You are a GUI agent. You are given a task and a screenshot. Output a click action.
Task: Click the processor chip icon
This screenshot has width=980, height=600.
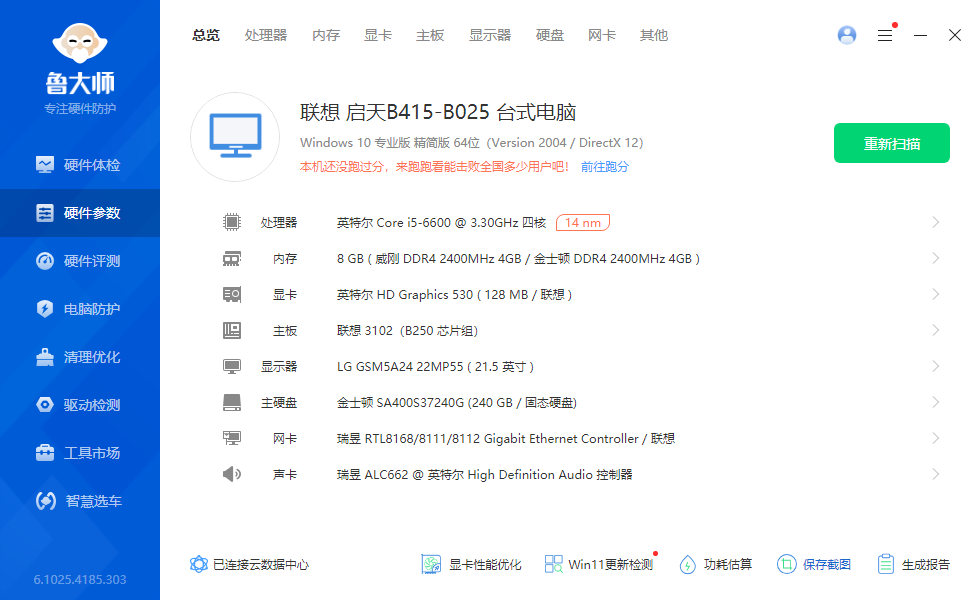[232, 222]
